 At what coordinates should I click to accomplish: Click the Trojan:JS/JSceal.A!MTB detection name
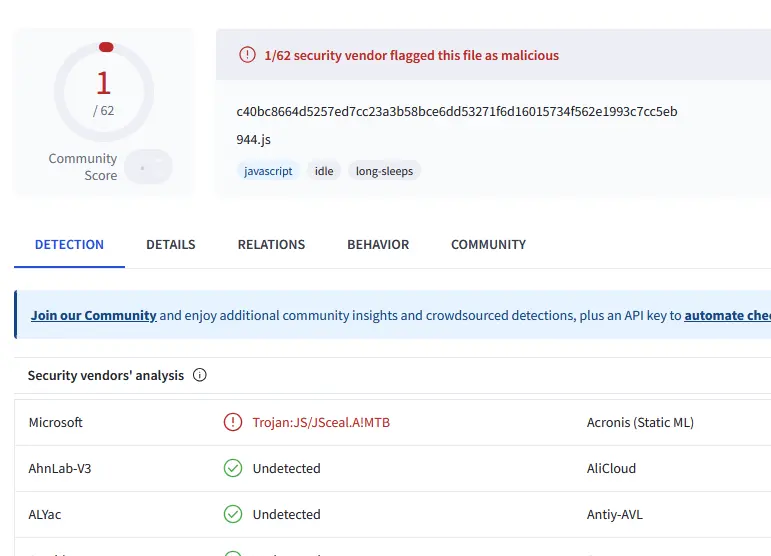tap(321, 422)
